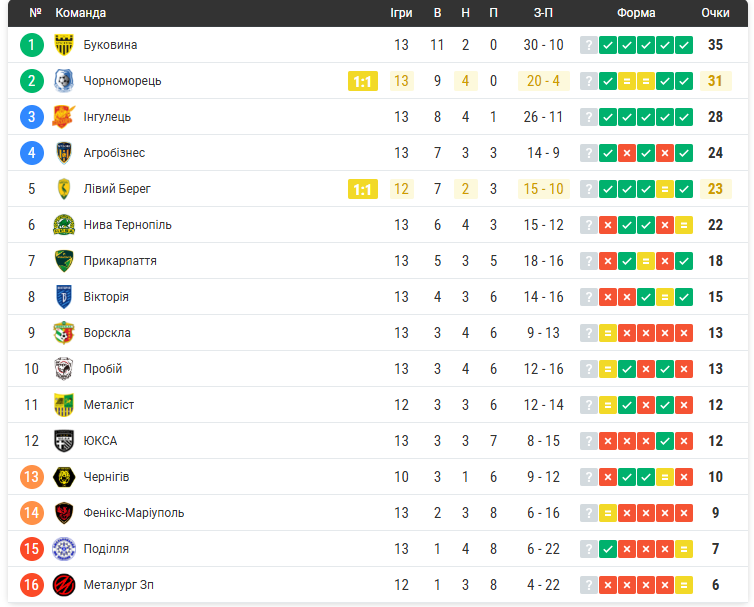Viewport: 754px width, 607px height.
Task: Click the Буковина team logo
Action: [x=64, y=45]
